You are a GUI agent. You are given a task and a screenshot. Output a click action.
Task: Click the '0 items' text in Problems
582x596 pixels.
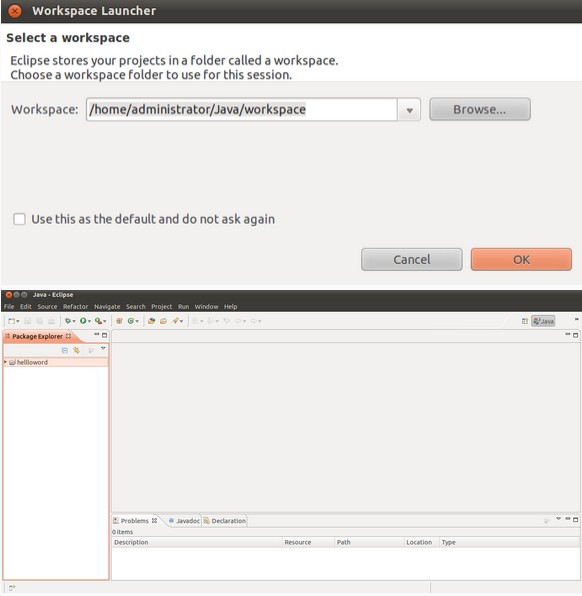tap(122, 532)
